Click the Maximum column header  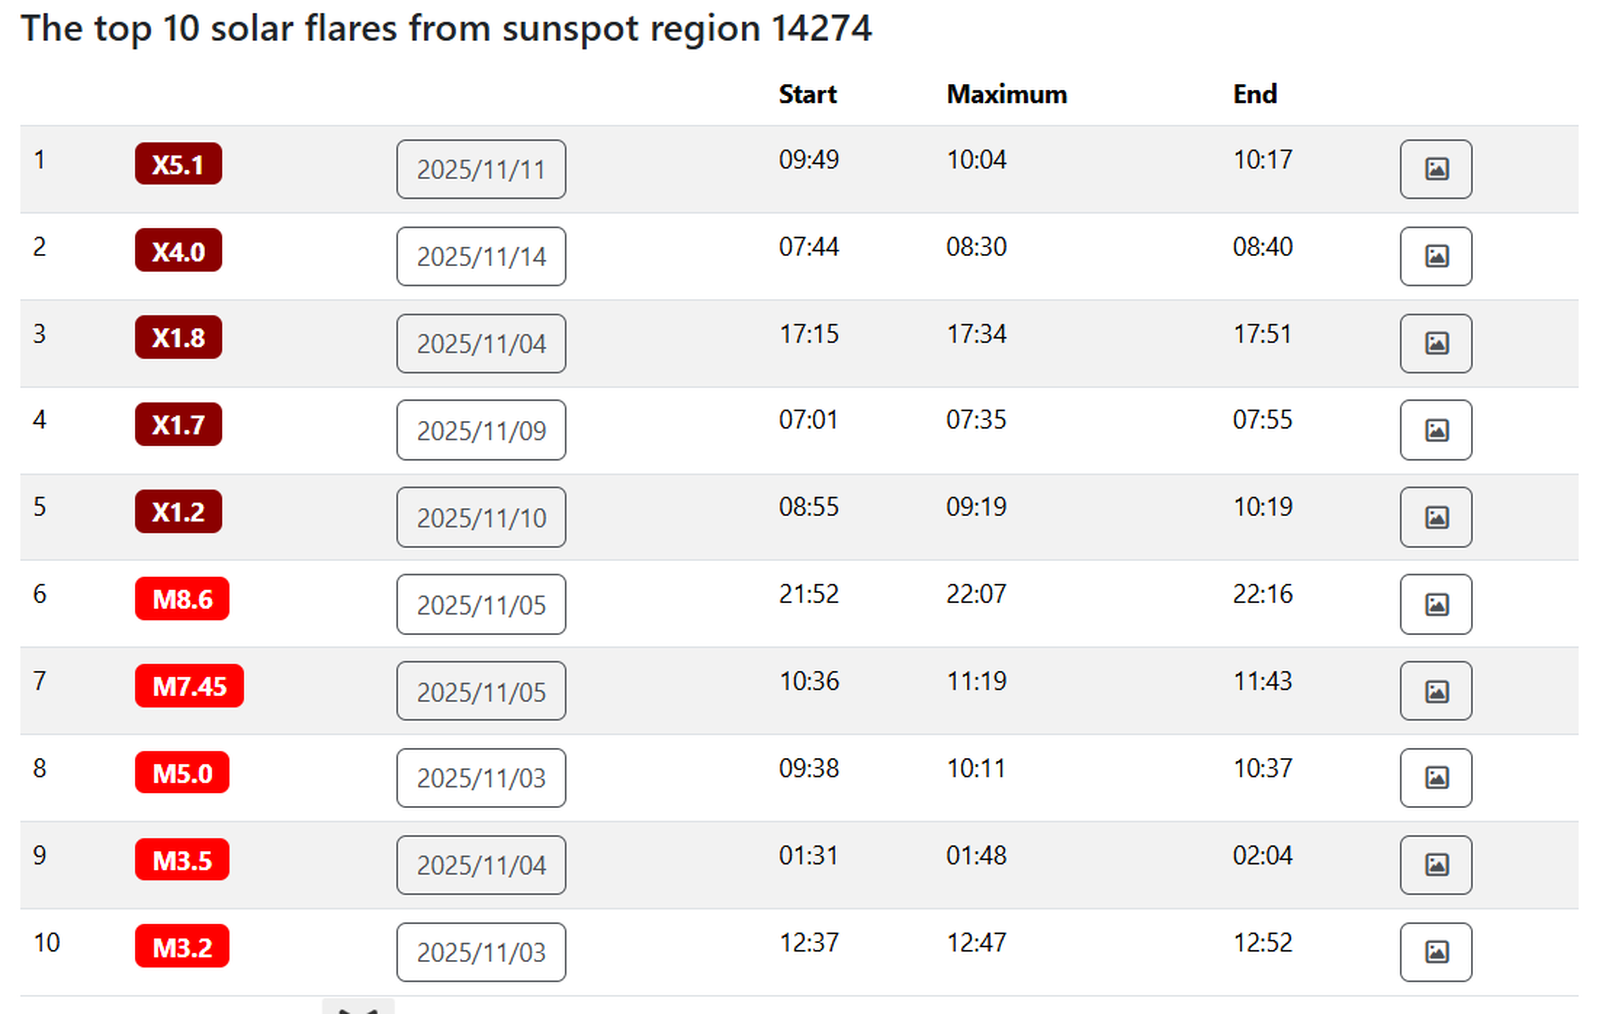point(1005,93)
